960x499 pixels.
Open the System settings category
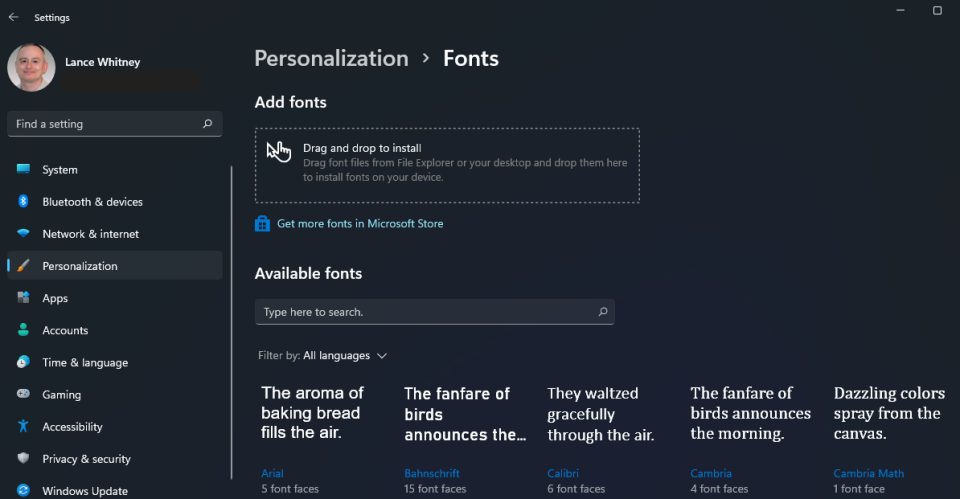(114, 170)
